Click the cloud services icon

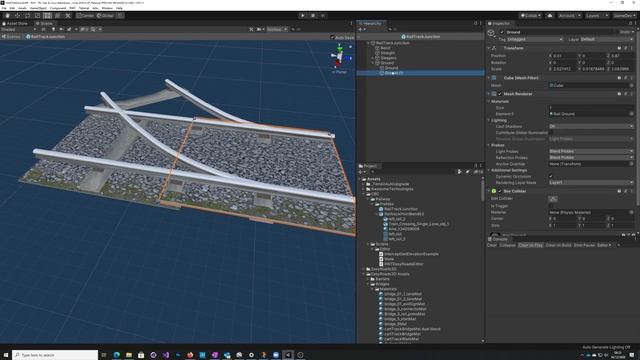(x=550, y=16)
